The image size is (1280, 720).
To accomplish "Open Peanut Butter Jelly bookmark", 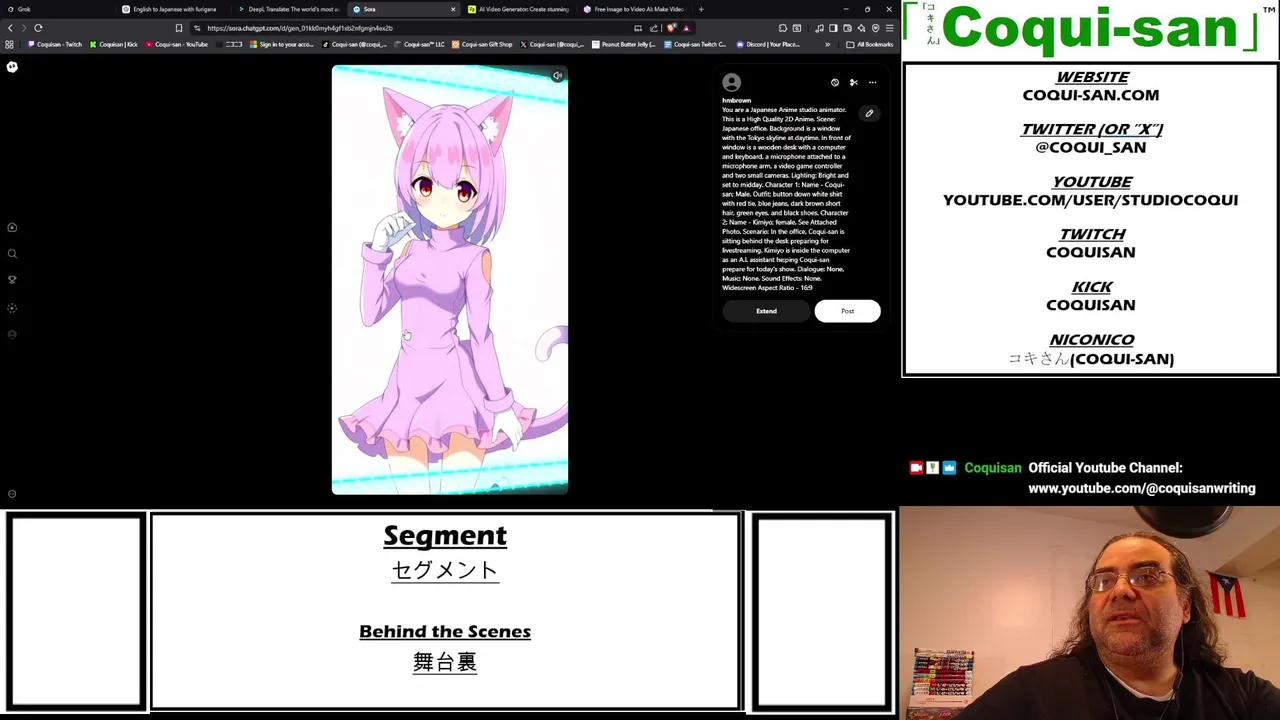I will [x=625, y=44].
